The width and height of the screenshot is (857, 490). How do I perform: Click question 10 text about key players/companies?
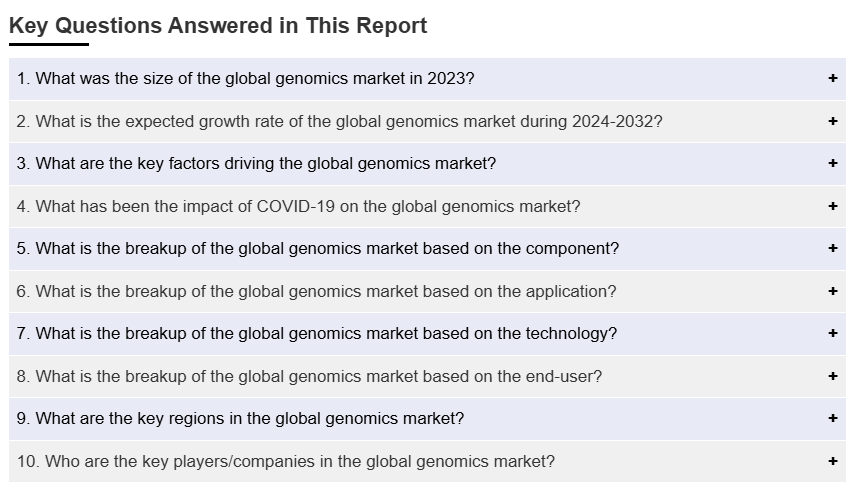tap(286, 461)
